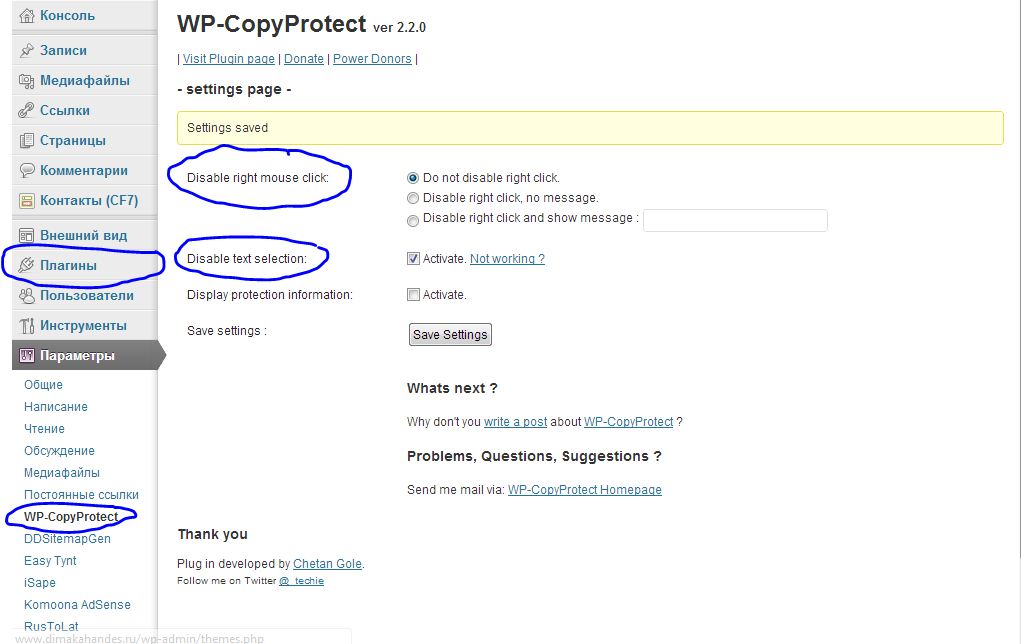
Task: Open Easy Tynt submenu entry
Action: (x=50, y=561)
